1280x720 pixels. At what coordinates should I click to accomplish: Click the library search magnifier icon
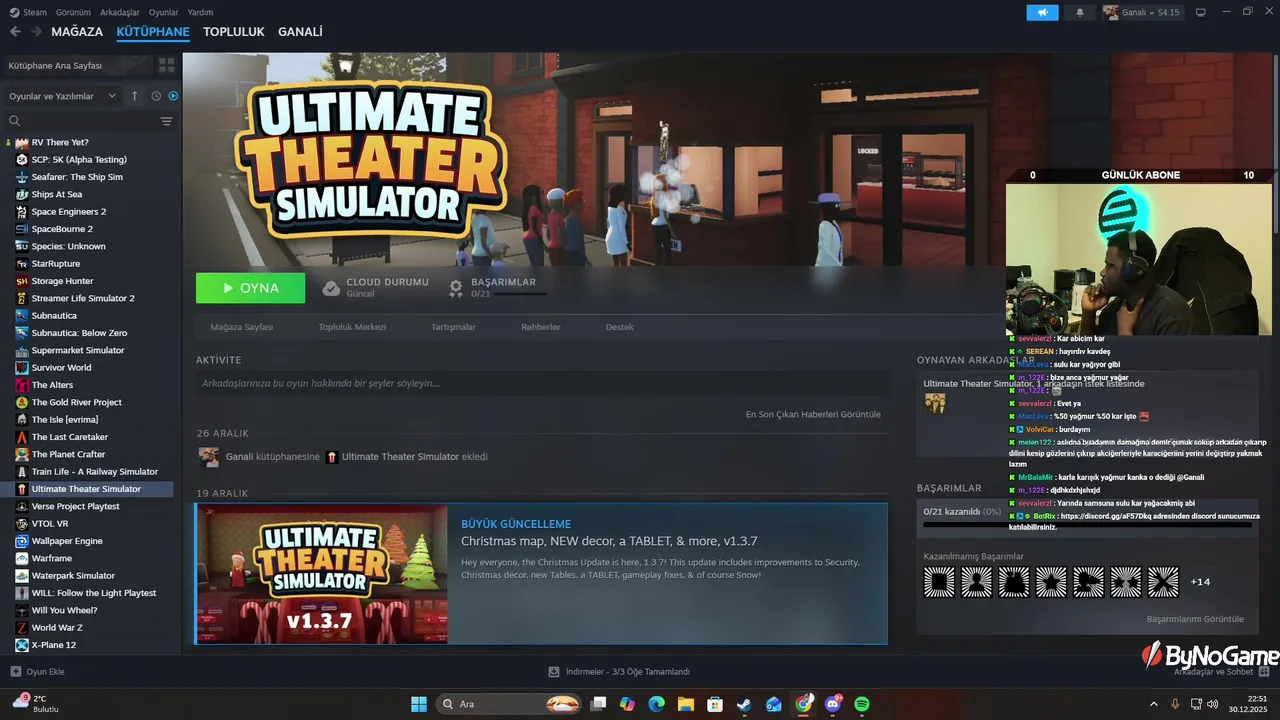point(15,121)
